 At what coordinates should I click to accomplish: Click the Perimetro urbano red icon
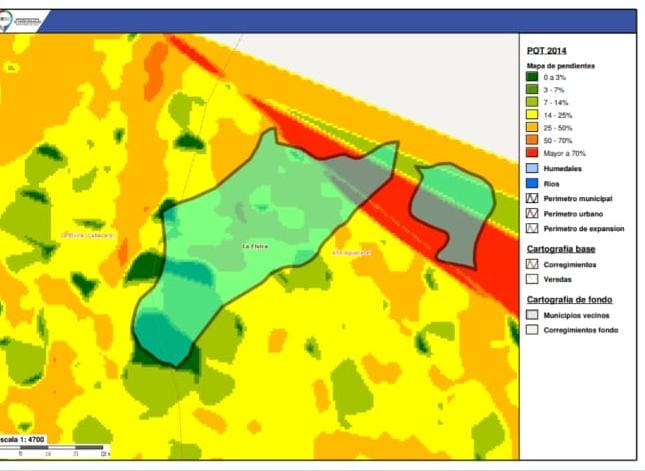(532, 213)
